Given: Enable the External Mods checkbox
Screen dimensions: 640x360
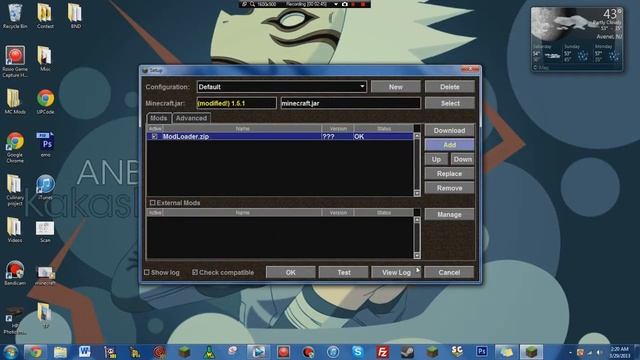Looking at the screenshot, I should click(x=152, y=203).
